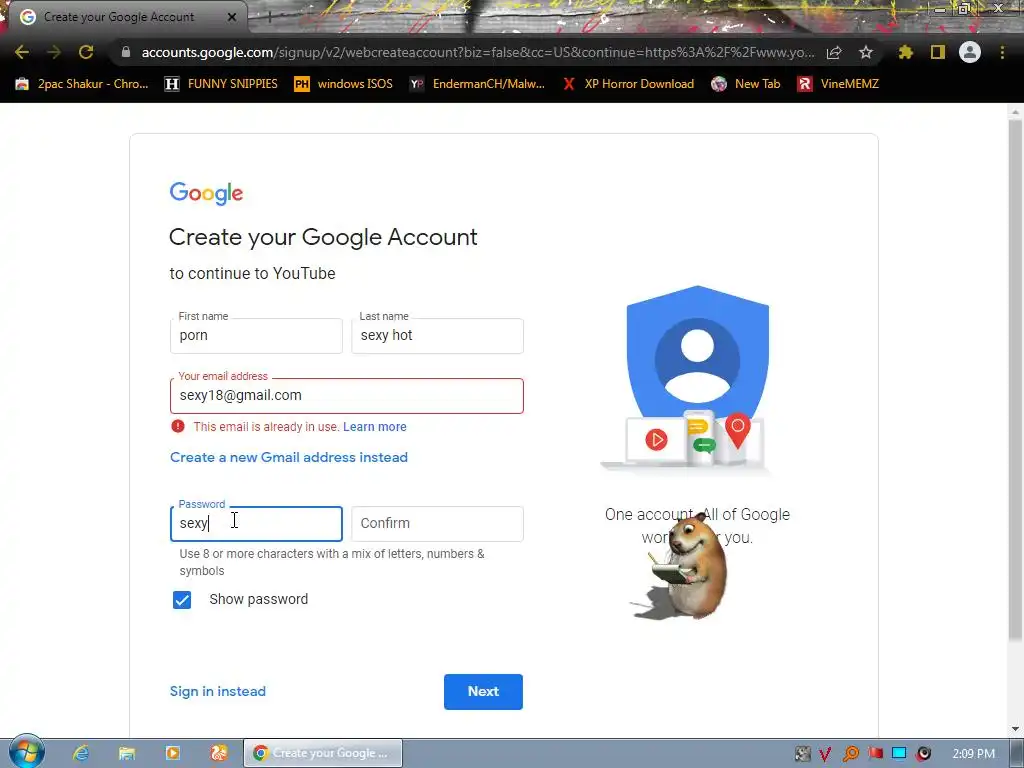Open the EndermanCH/Malw... bookmark
This screenshot has width=1024, height=768.
477,84
